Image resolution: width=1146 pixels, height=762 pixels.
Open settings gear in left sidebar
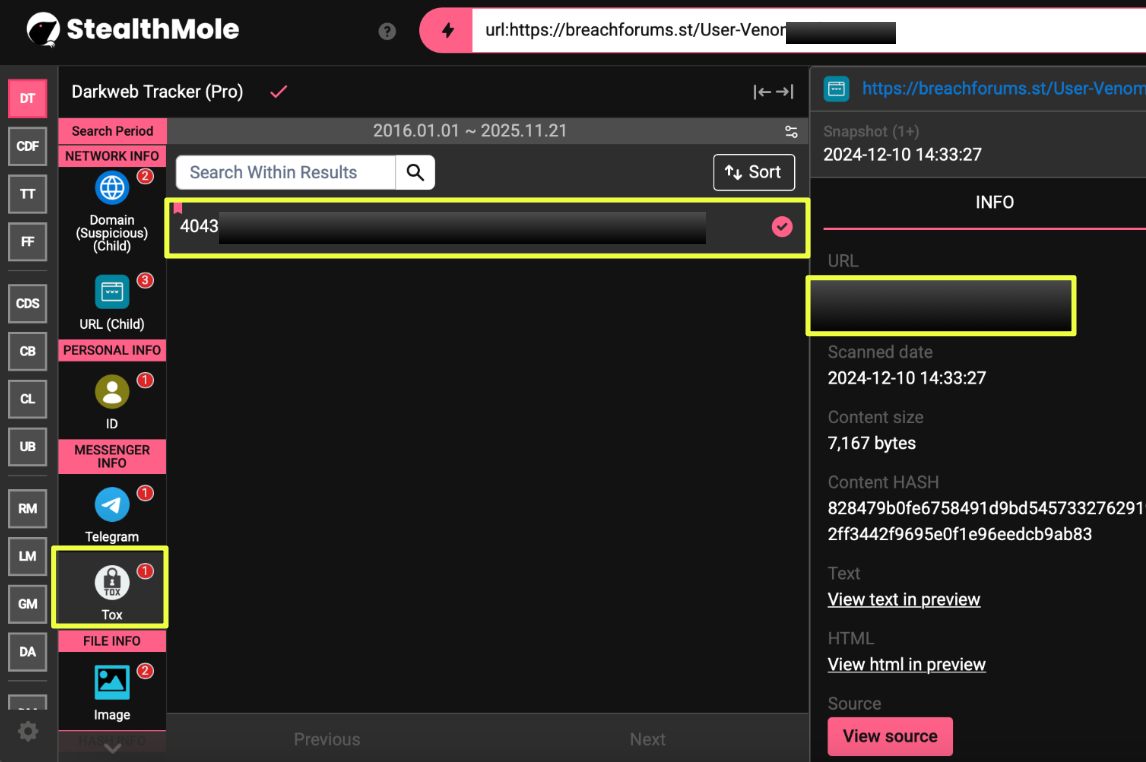(x=28, y=731)
